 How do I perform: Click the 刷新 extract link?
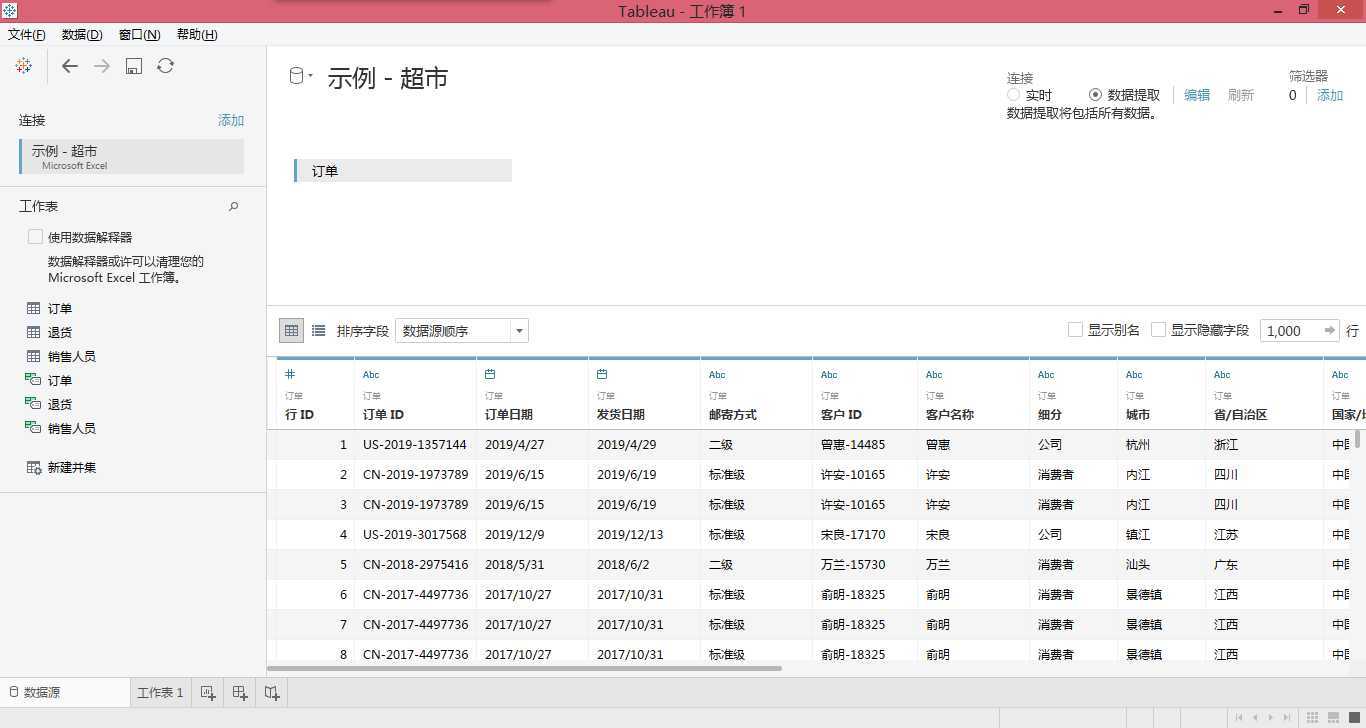coord(1241,95)
